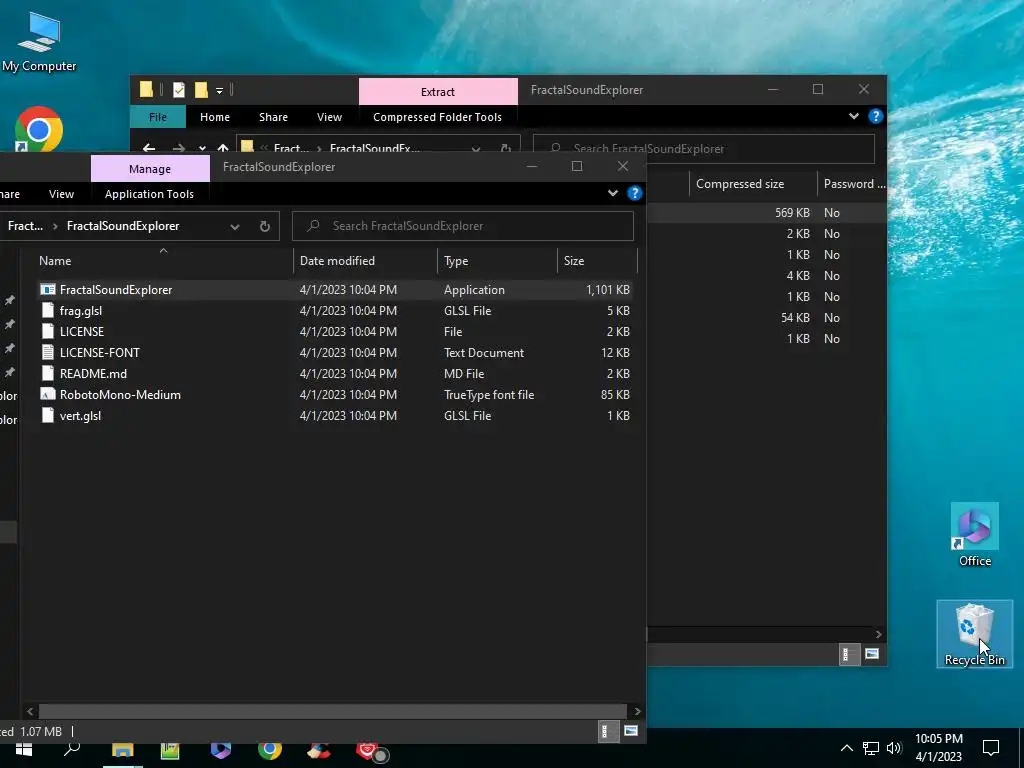
Task: Open the Extract contextual tab
Action: [x=438, y=92]
